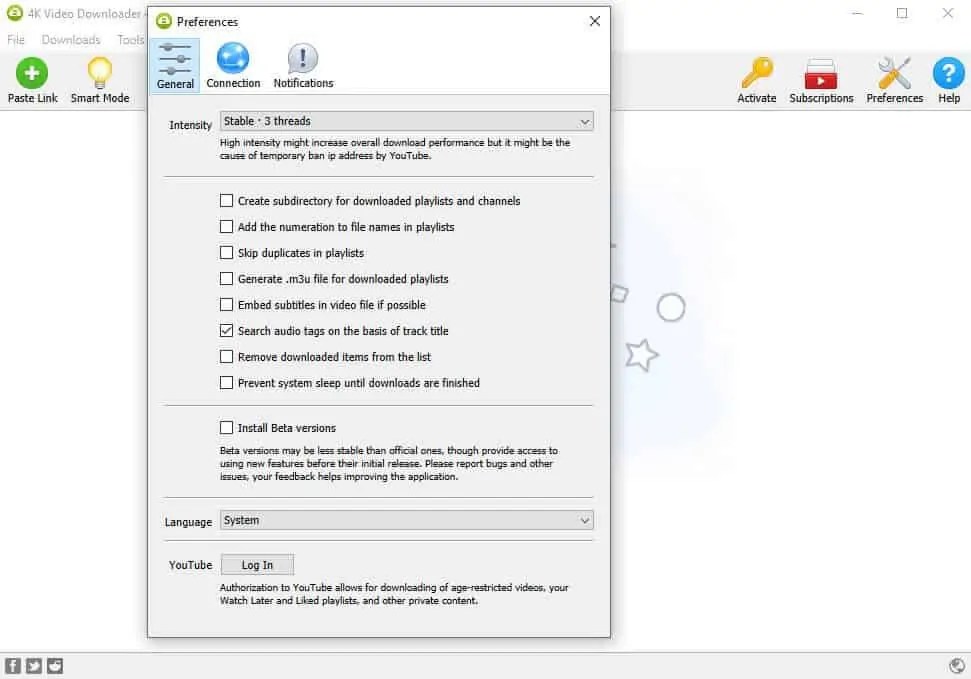Click the Twitter icon in the status bar

pyautogui.click(x=34, y=665)
